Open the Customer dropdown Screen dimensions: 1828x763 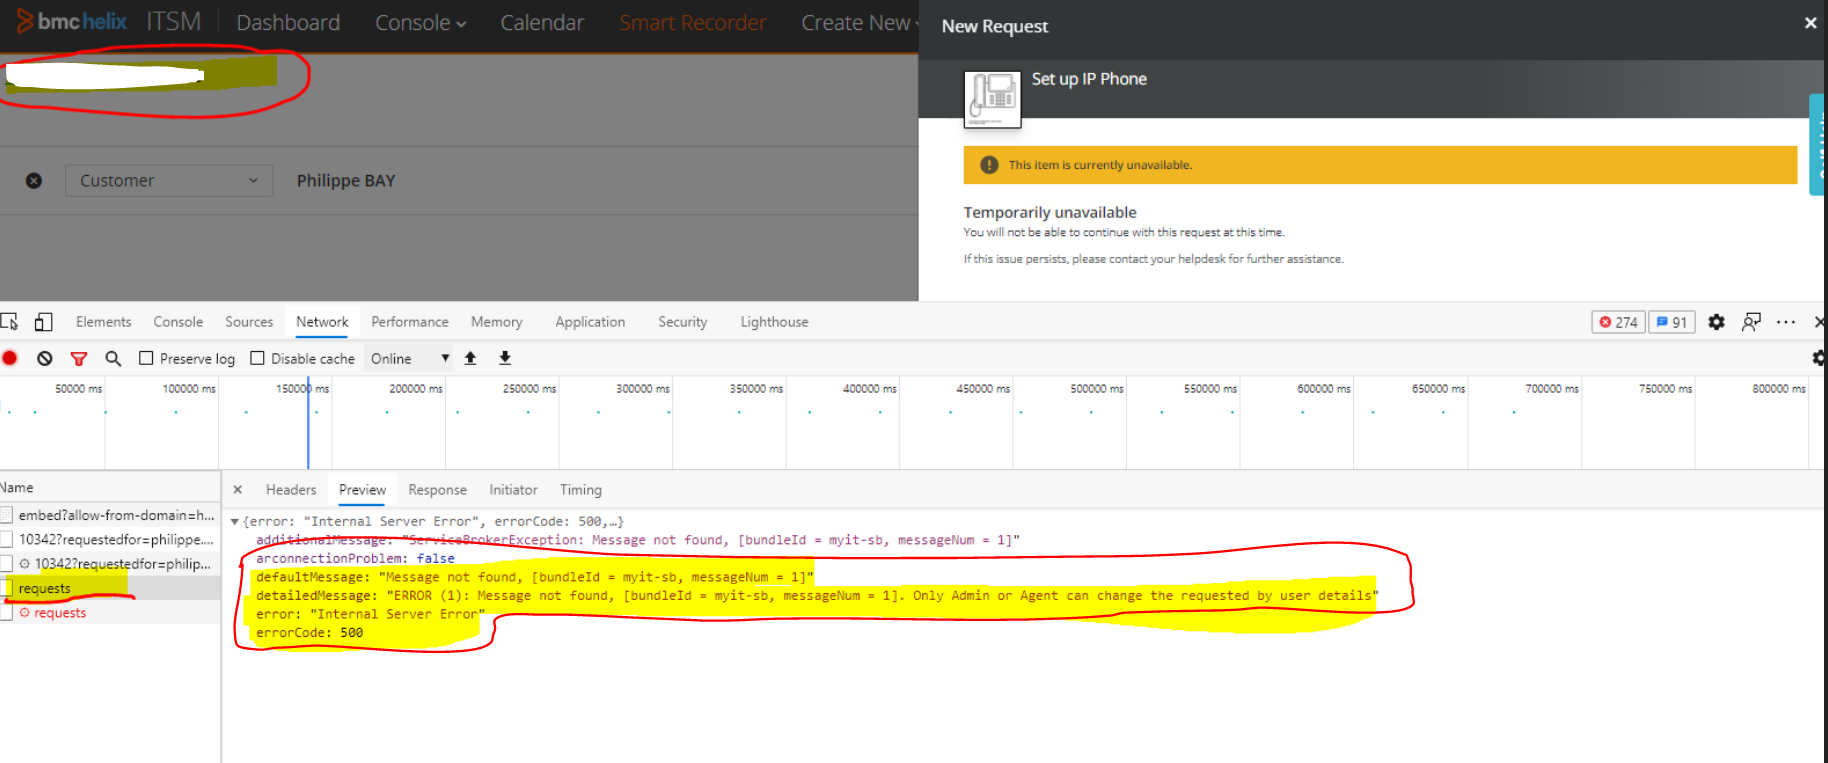tap(169, 181)
